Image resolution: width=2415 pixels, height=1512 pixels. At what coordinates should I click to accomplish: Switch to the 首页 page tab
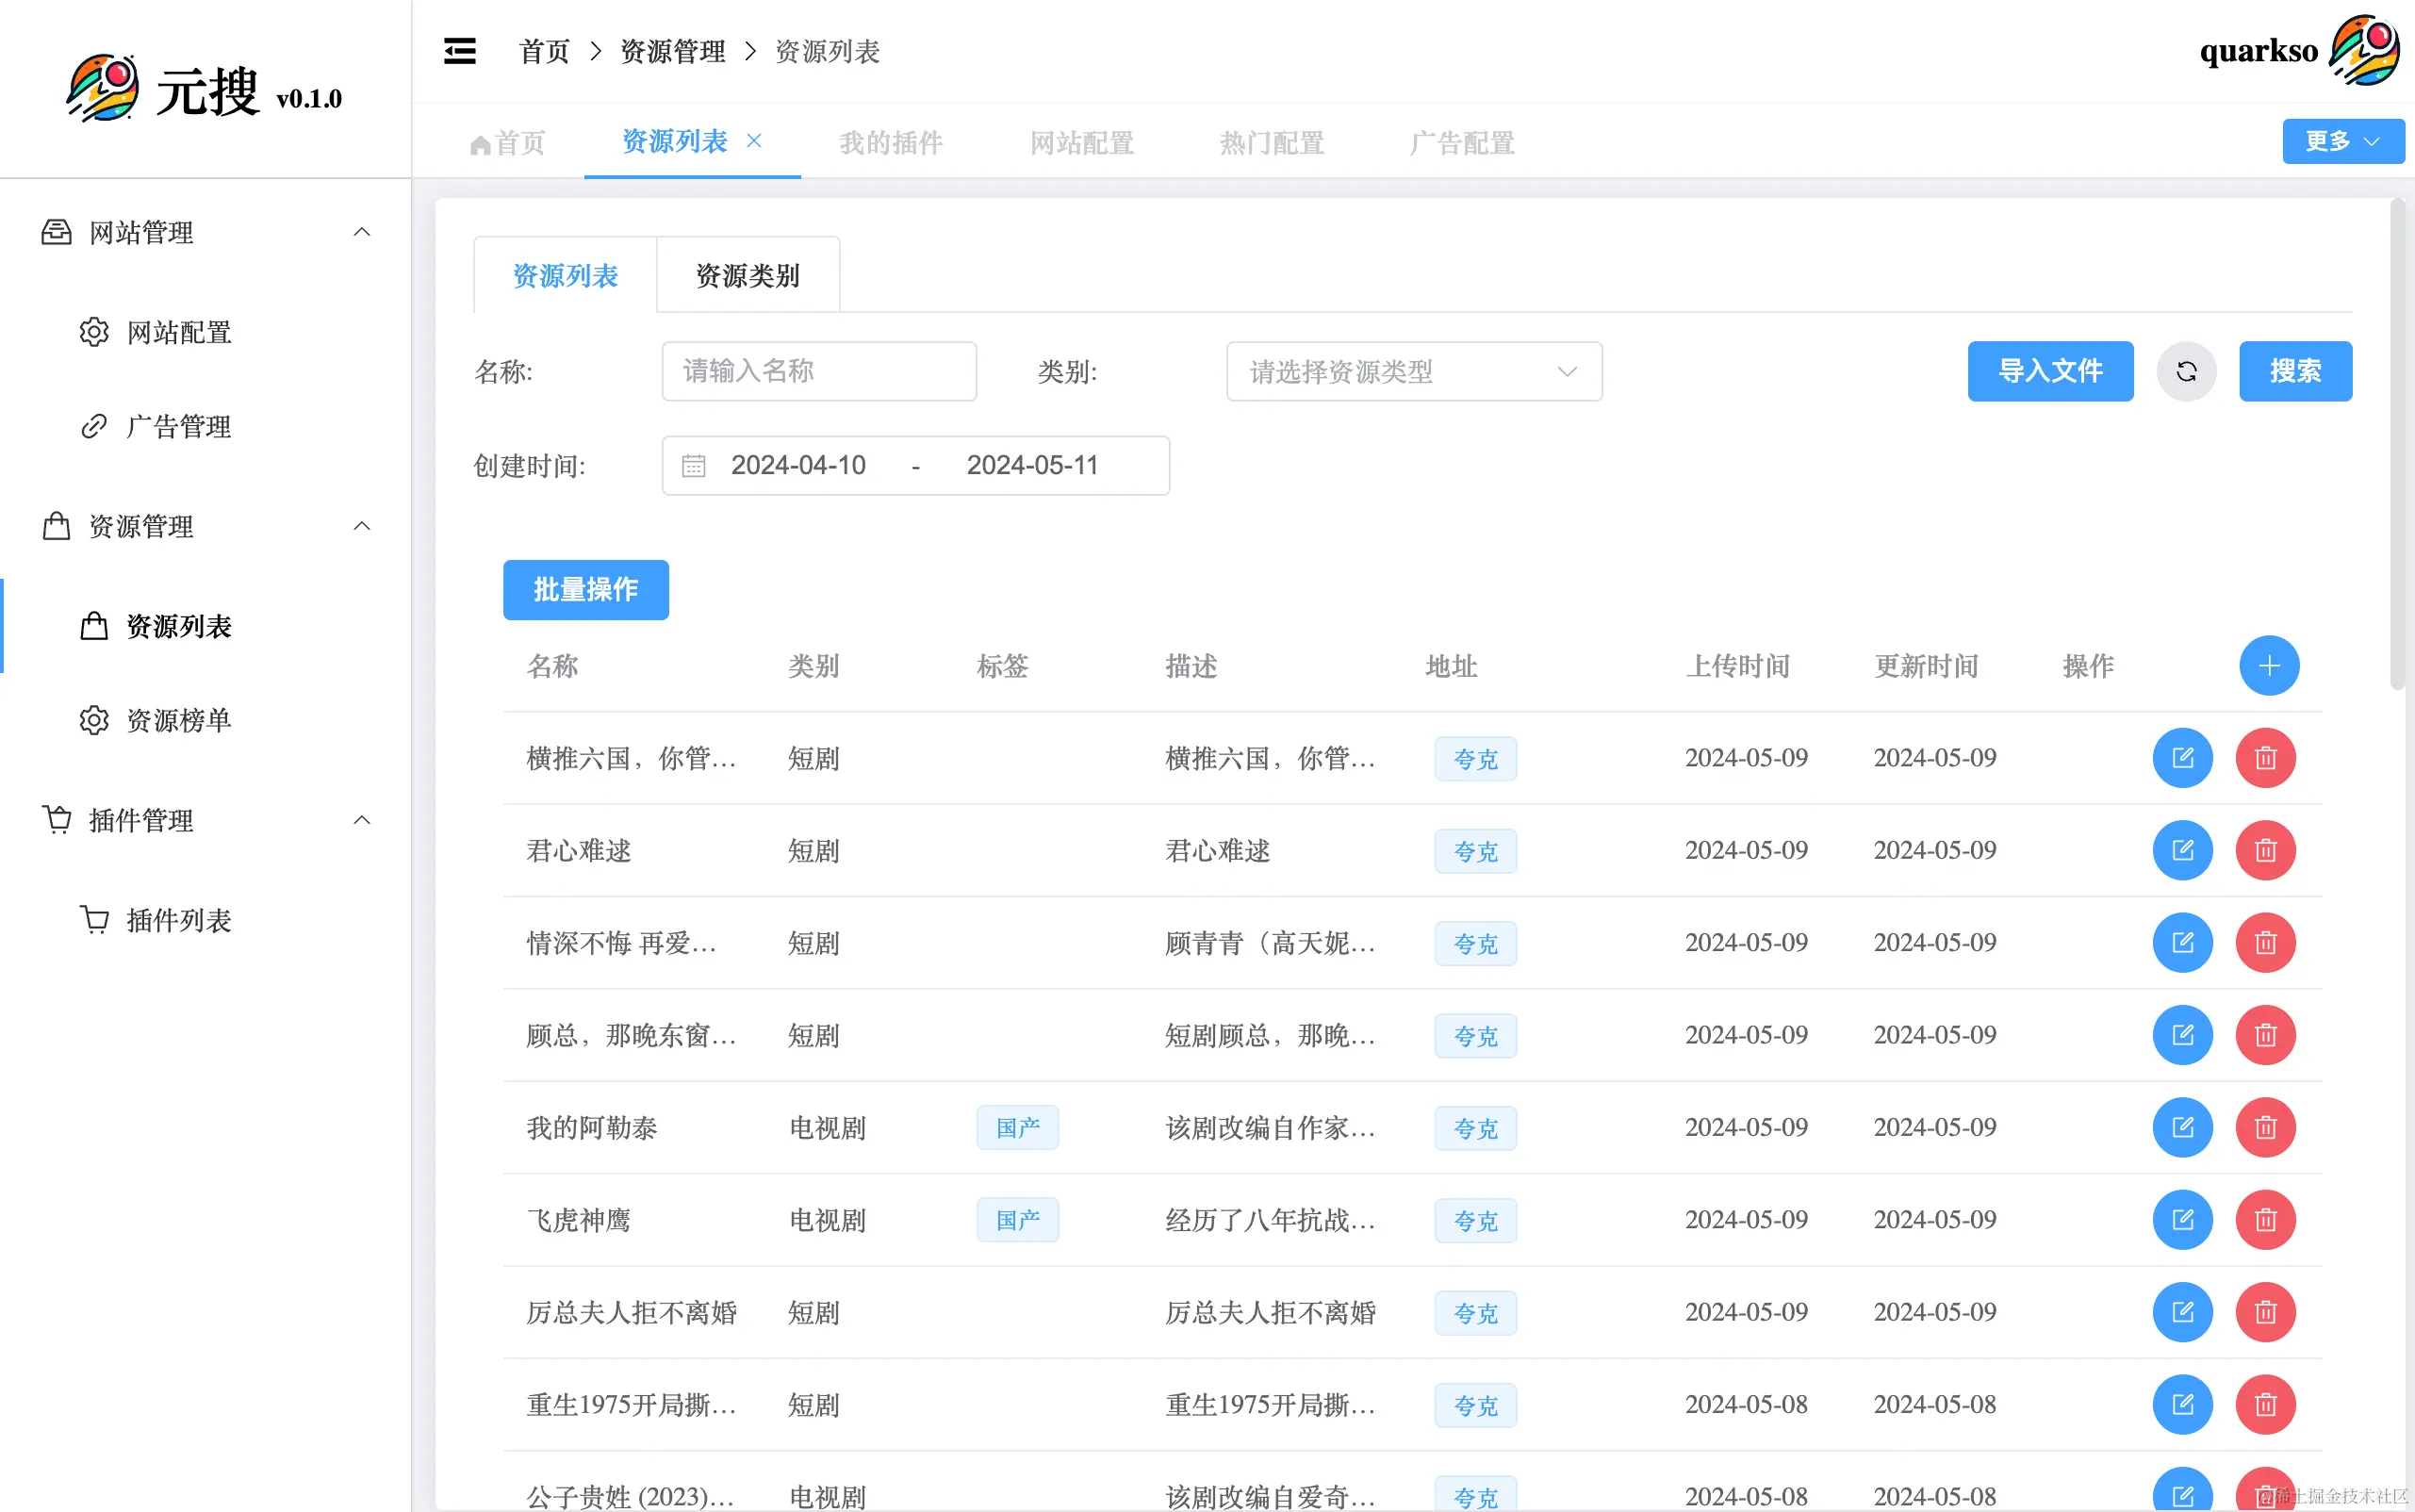(x=508, y=143)
